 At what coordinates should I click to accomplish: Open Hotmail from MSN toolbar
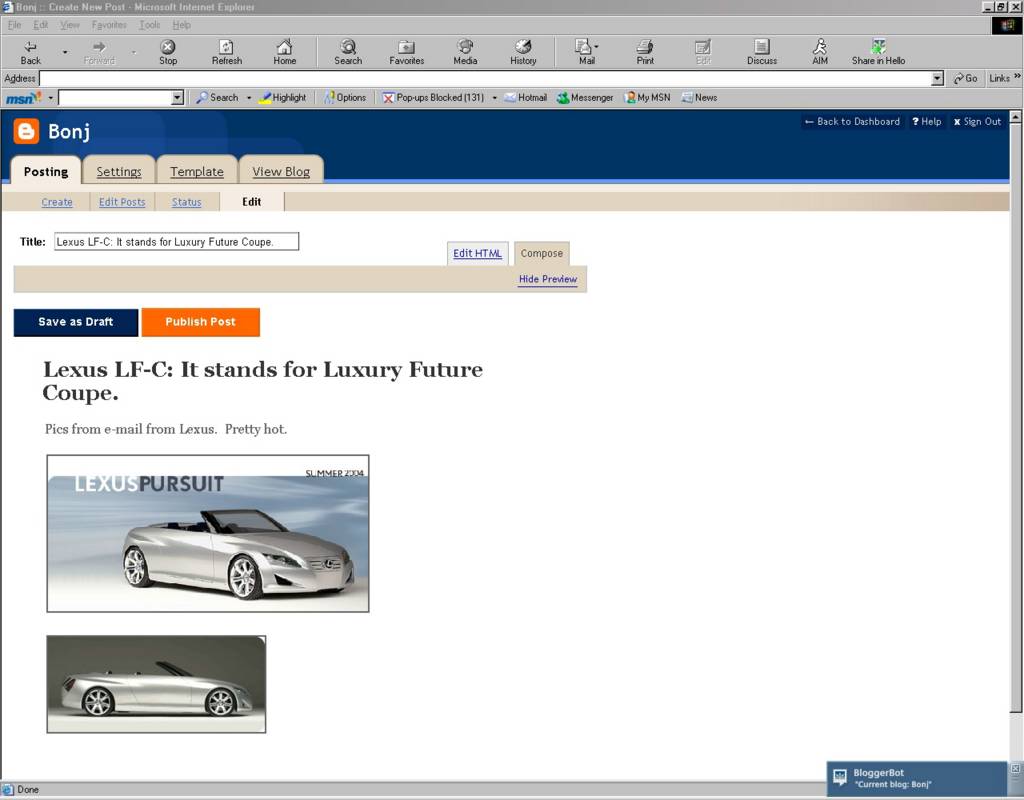(x=525, y=98)
